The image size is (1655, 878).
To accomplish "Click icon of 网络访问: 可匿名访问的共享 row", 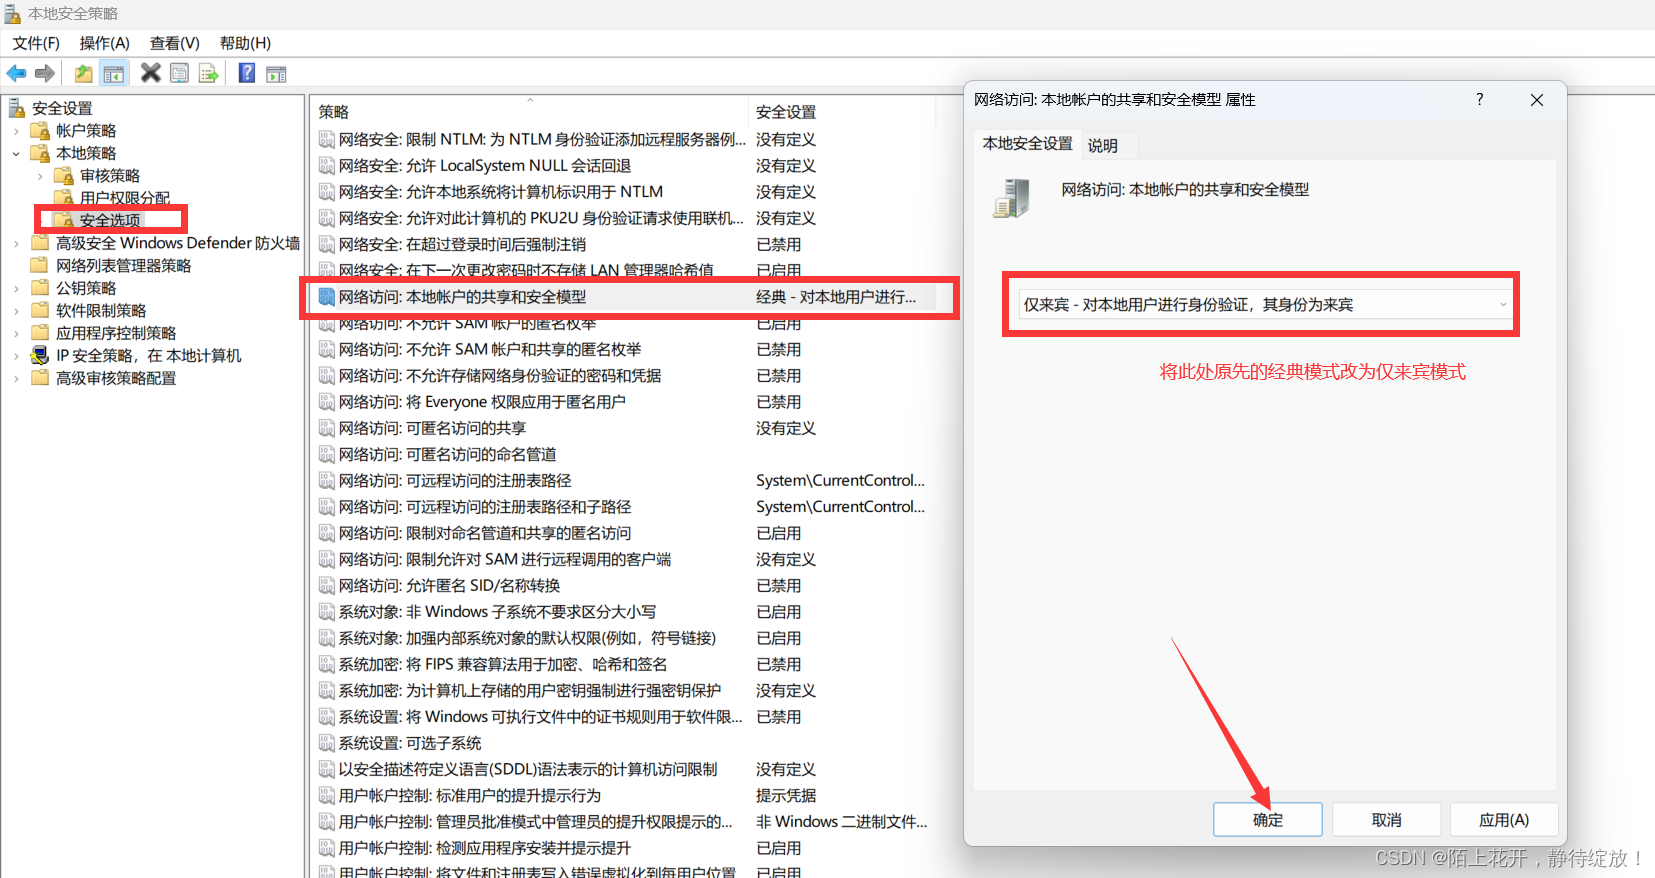I will click(x=327, y=428).
